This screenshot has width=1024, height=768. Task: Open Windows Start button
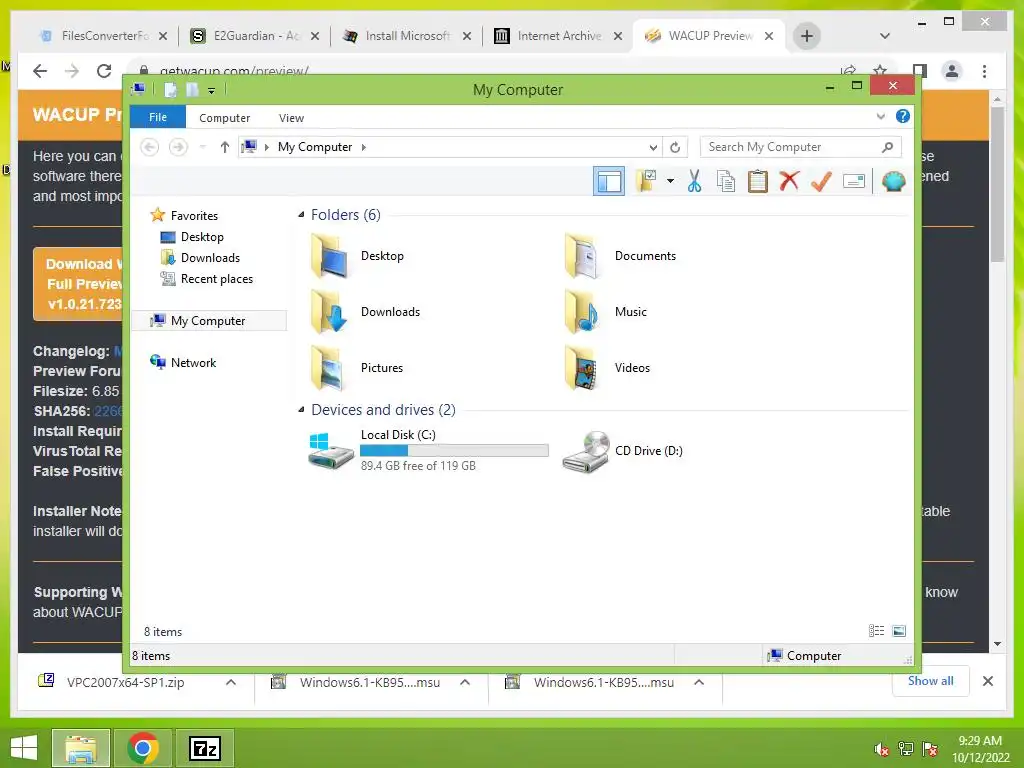coord(24,748)
